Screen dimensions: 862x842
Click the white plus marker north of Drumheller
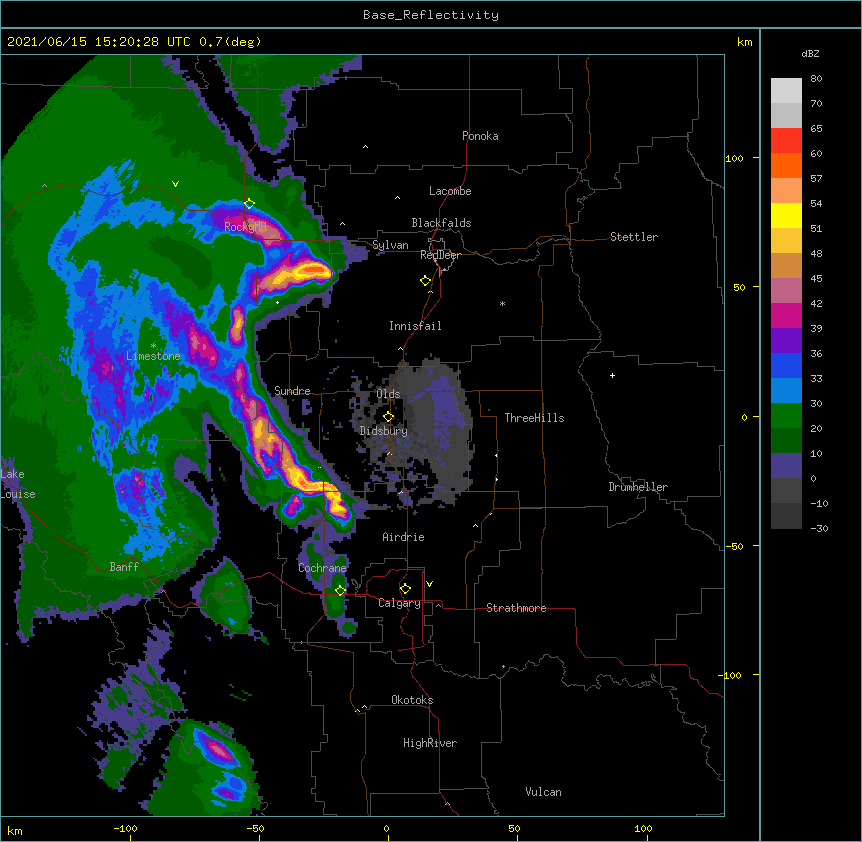point(612,375)
